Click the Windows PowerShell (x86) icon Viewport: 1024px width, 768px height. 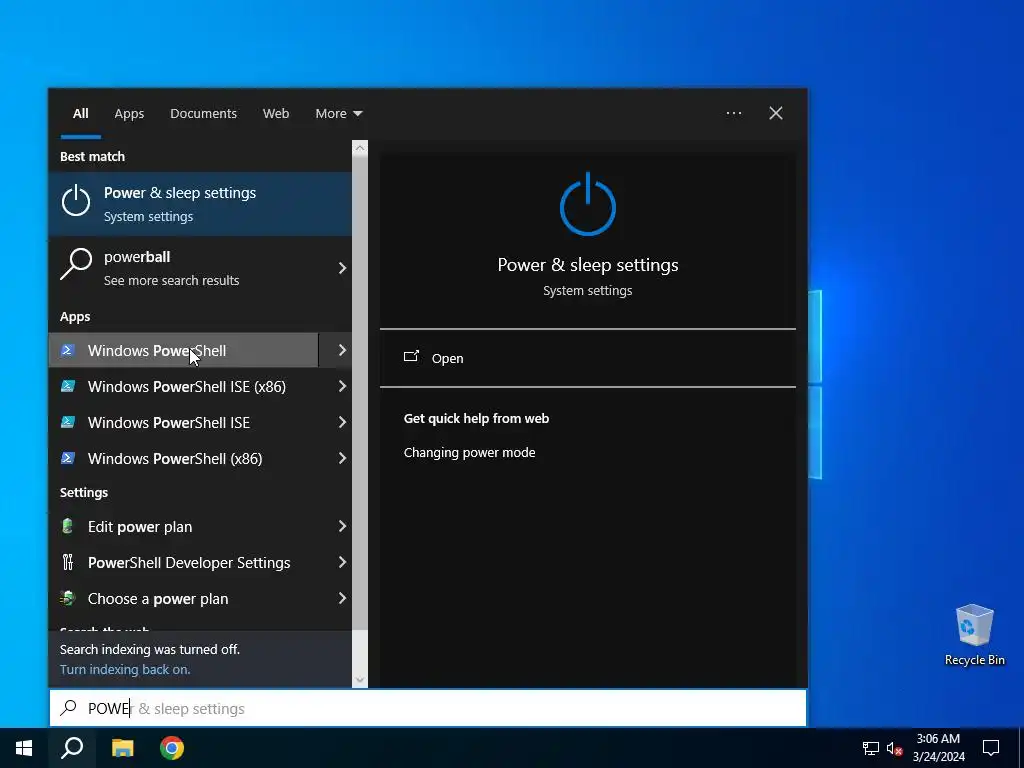[x=67, y=458]
